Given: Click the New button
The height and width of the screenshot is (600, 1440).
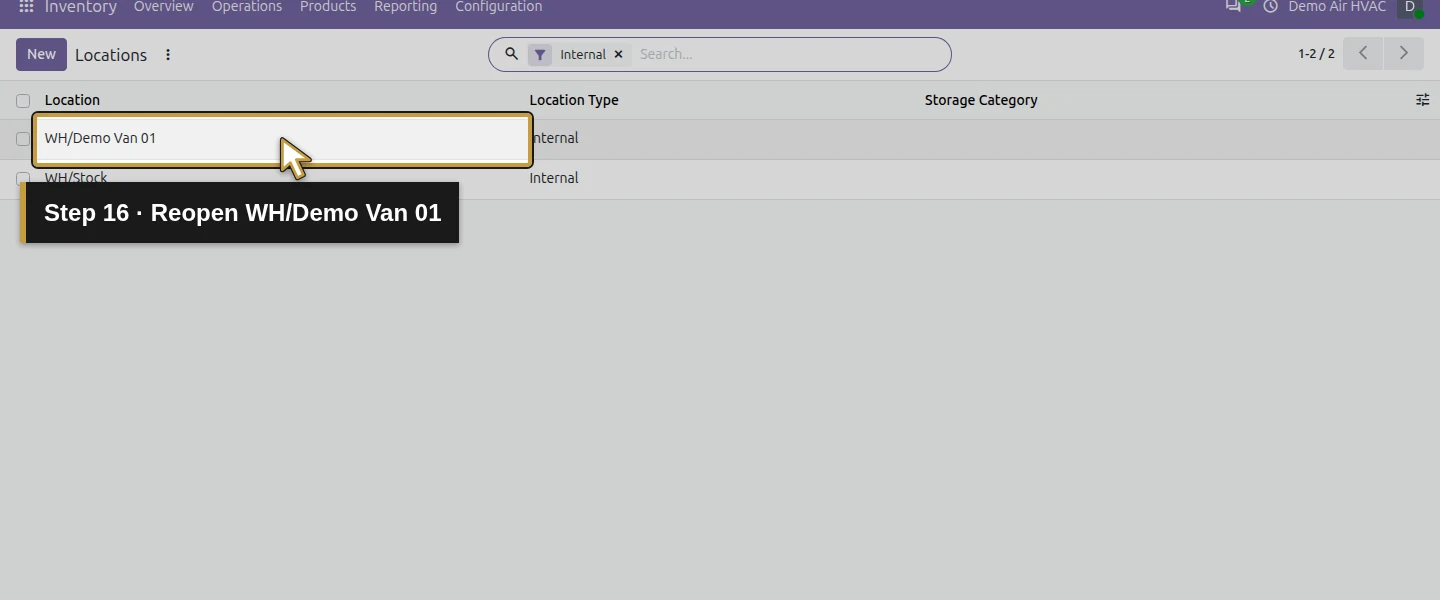Looking at the screenshot, I should tap(41, 55).
